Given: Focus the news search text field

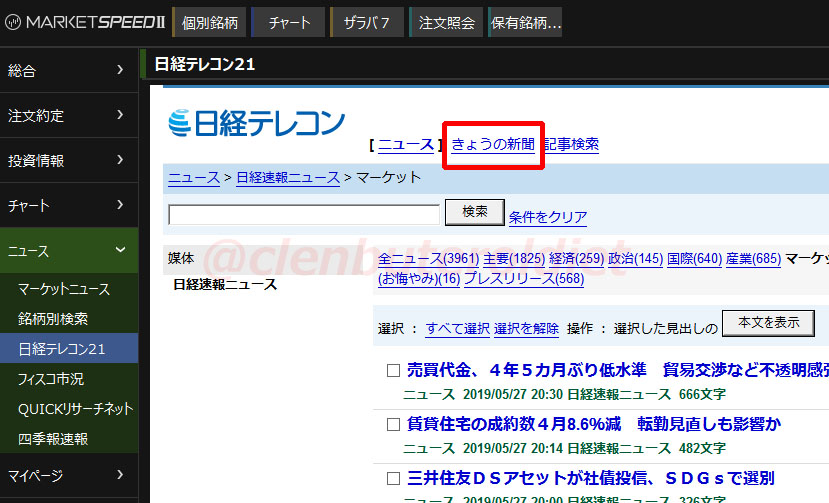Looking at the screenshot, I should point(304,215).
